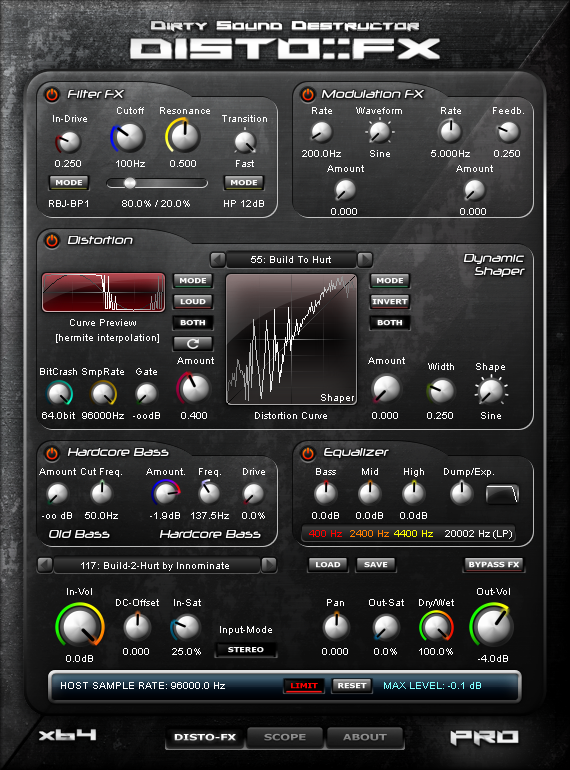Click the Equalizer Mid knob
570x770 pixels.
[x=370, y=494]
